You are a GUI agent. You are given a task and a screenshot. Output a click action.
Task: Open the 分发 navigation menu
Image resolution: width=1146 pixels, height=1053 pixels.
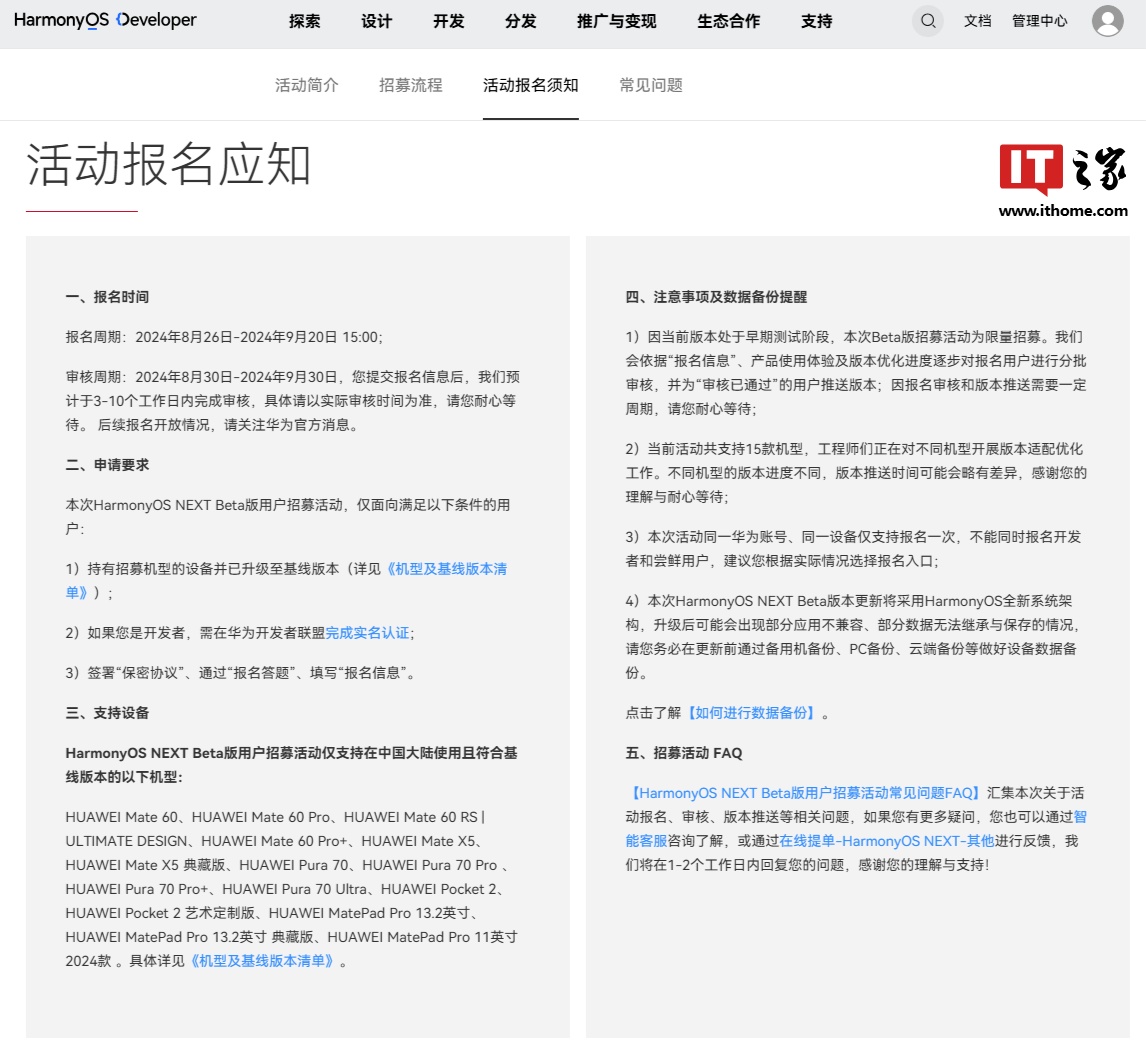pos(521,21)
